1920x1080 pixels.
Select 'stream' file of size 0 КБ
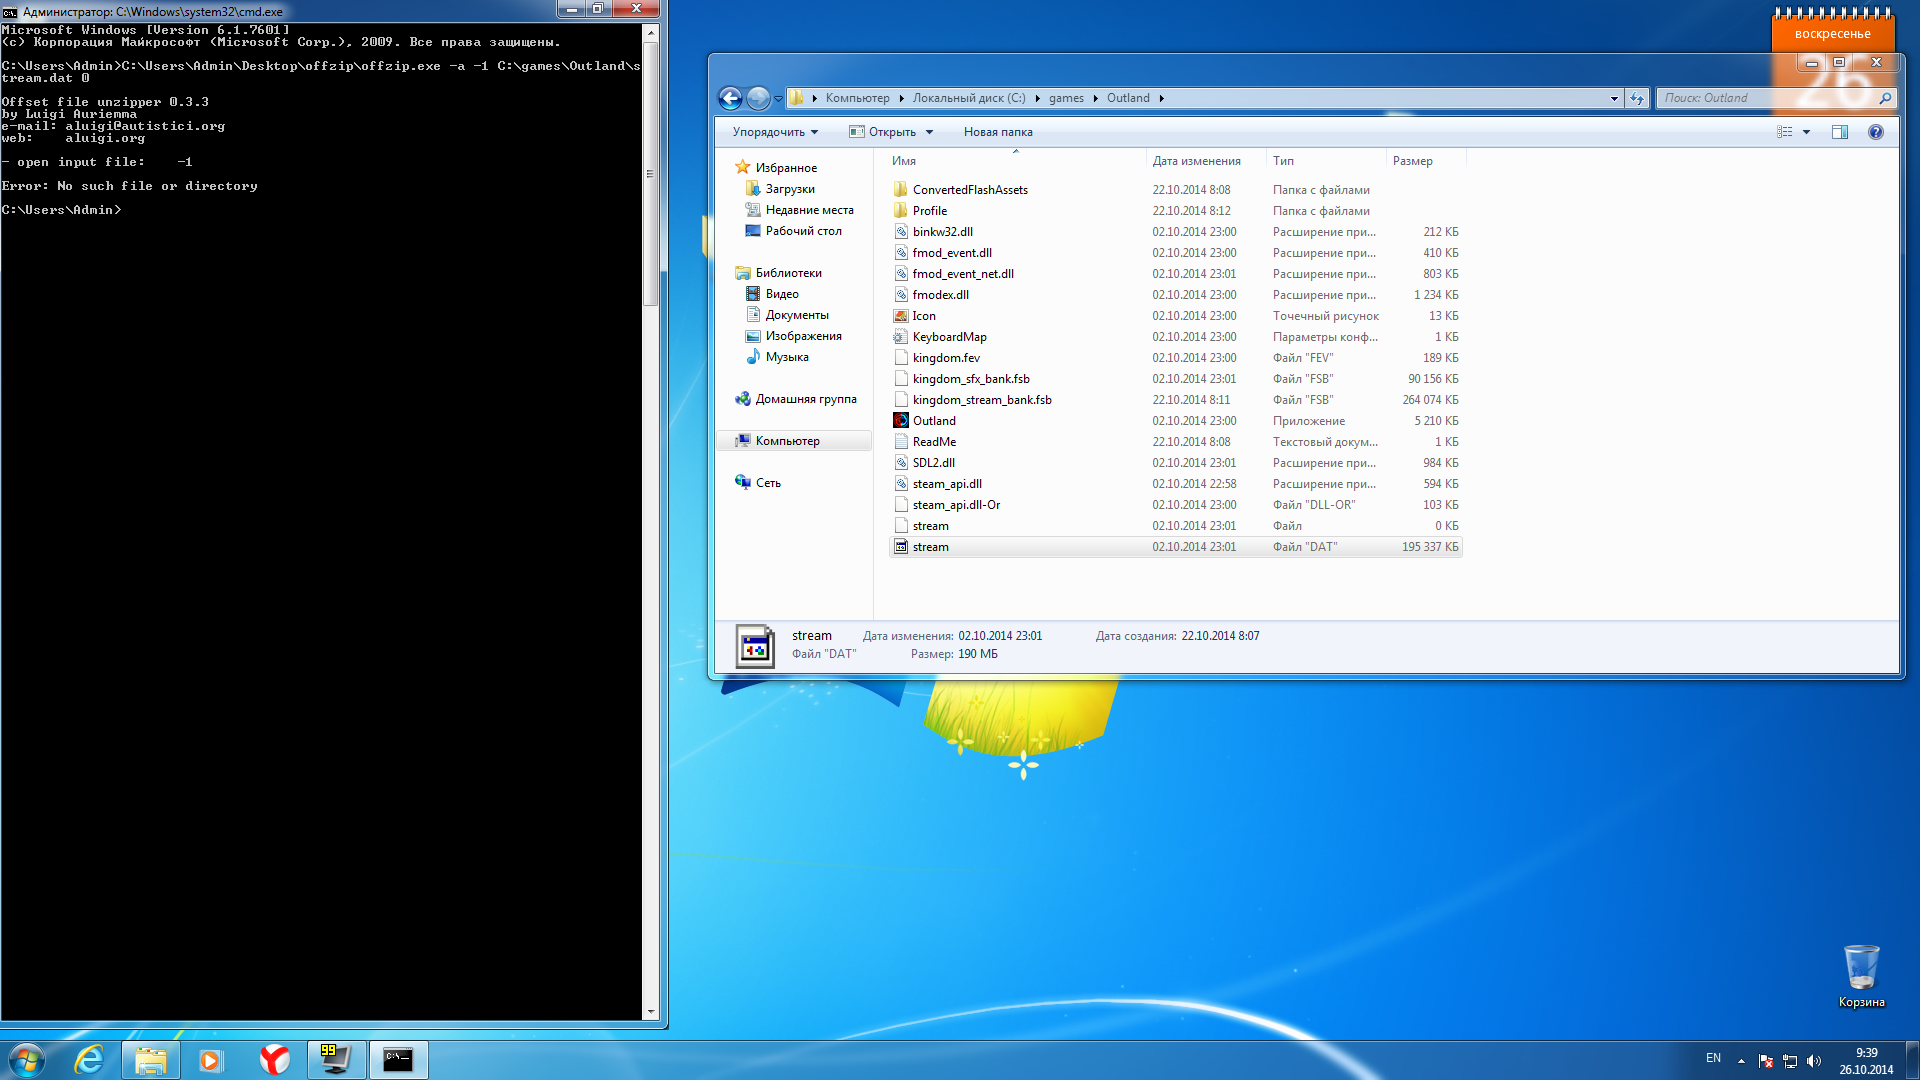click(930, 526)
